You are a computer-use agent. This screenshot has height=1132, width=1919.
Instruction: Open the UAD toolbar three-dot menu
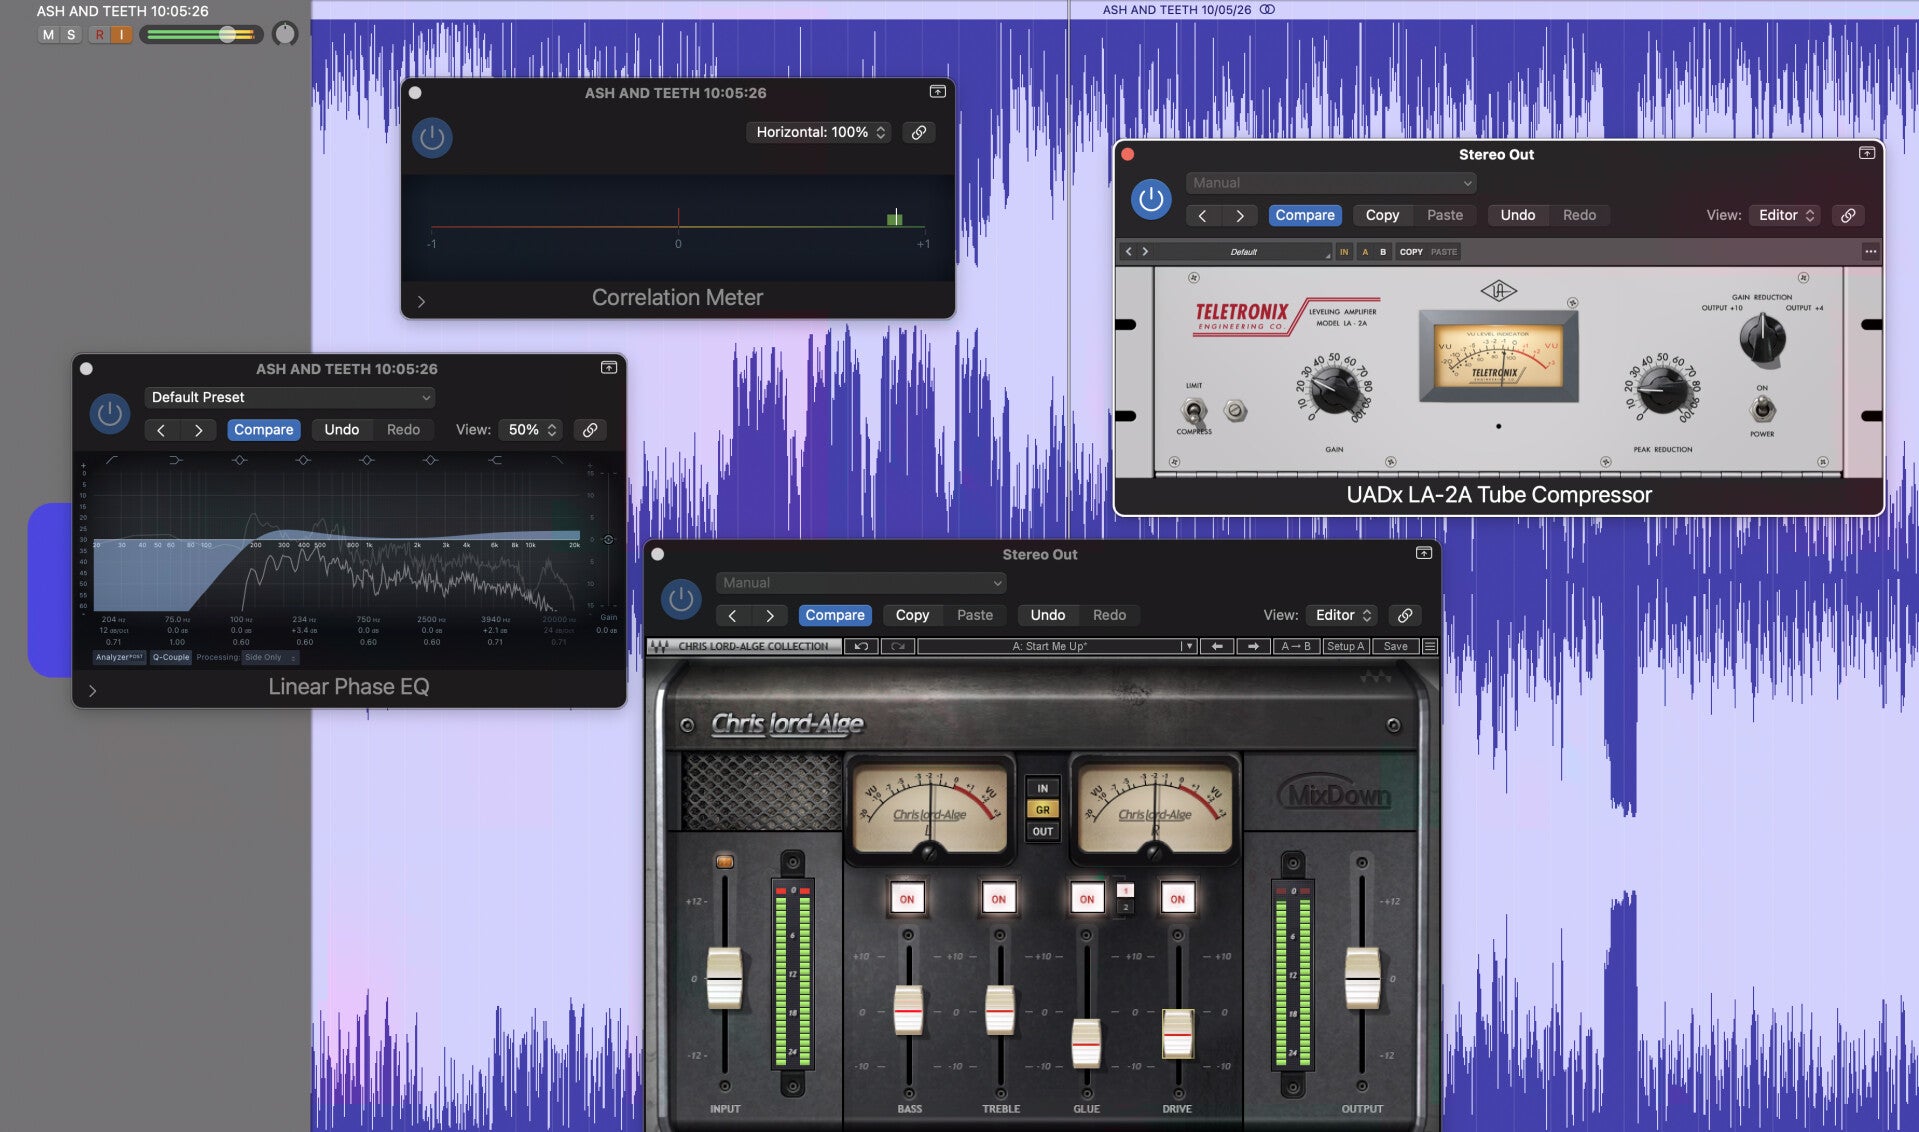point(1870,252)
